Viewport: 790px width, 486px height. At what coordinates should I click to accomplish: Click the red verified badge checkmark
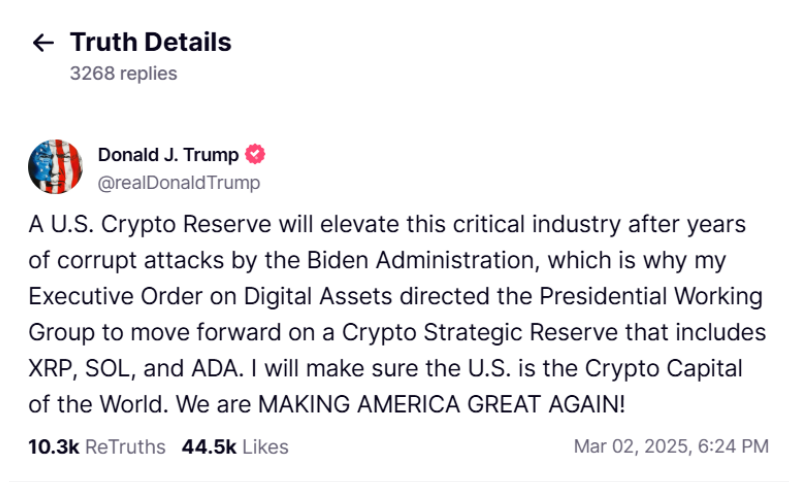(255, 154)
